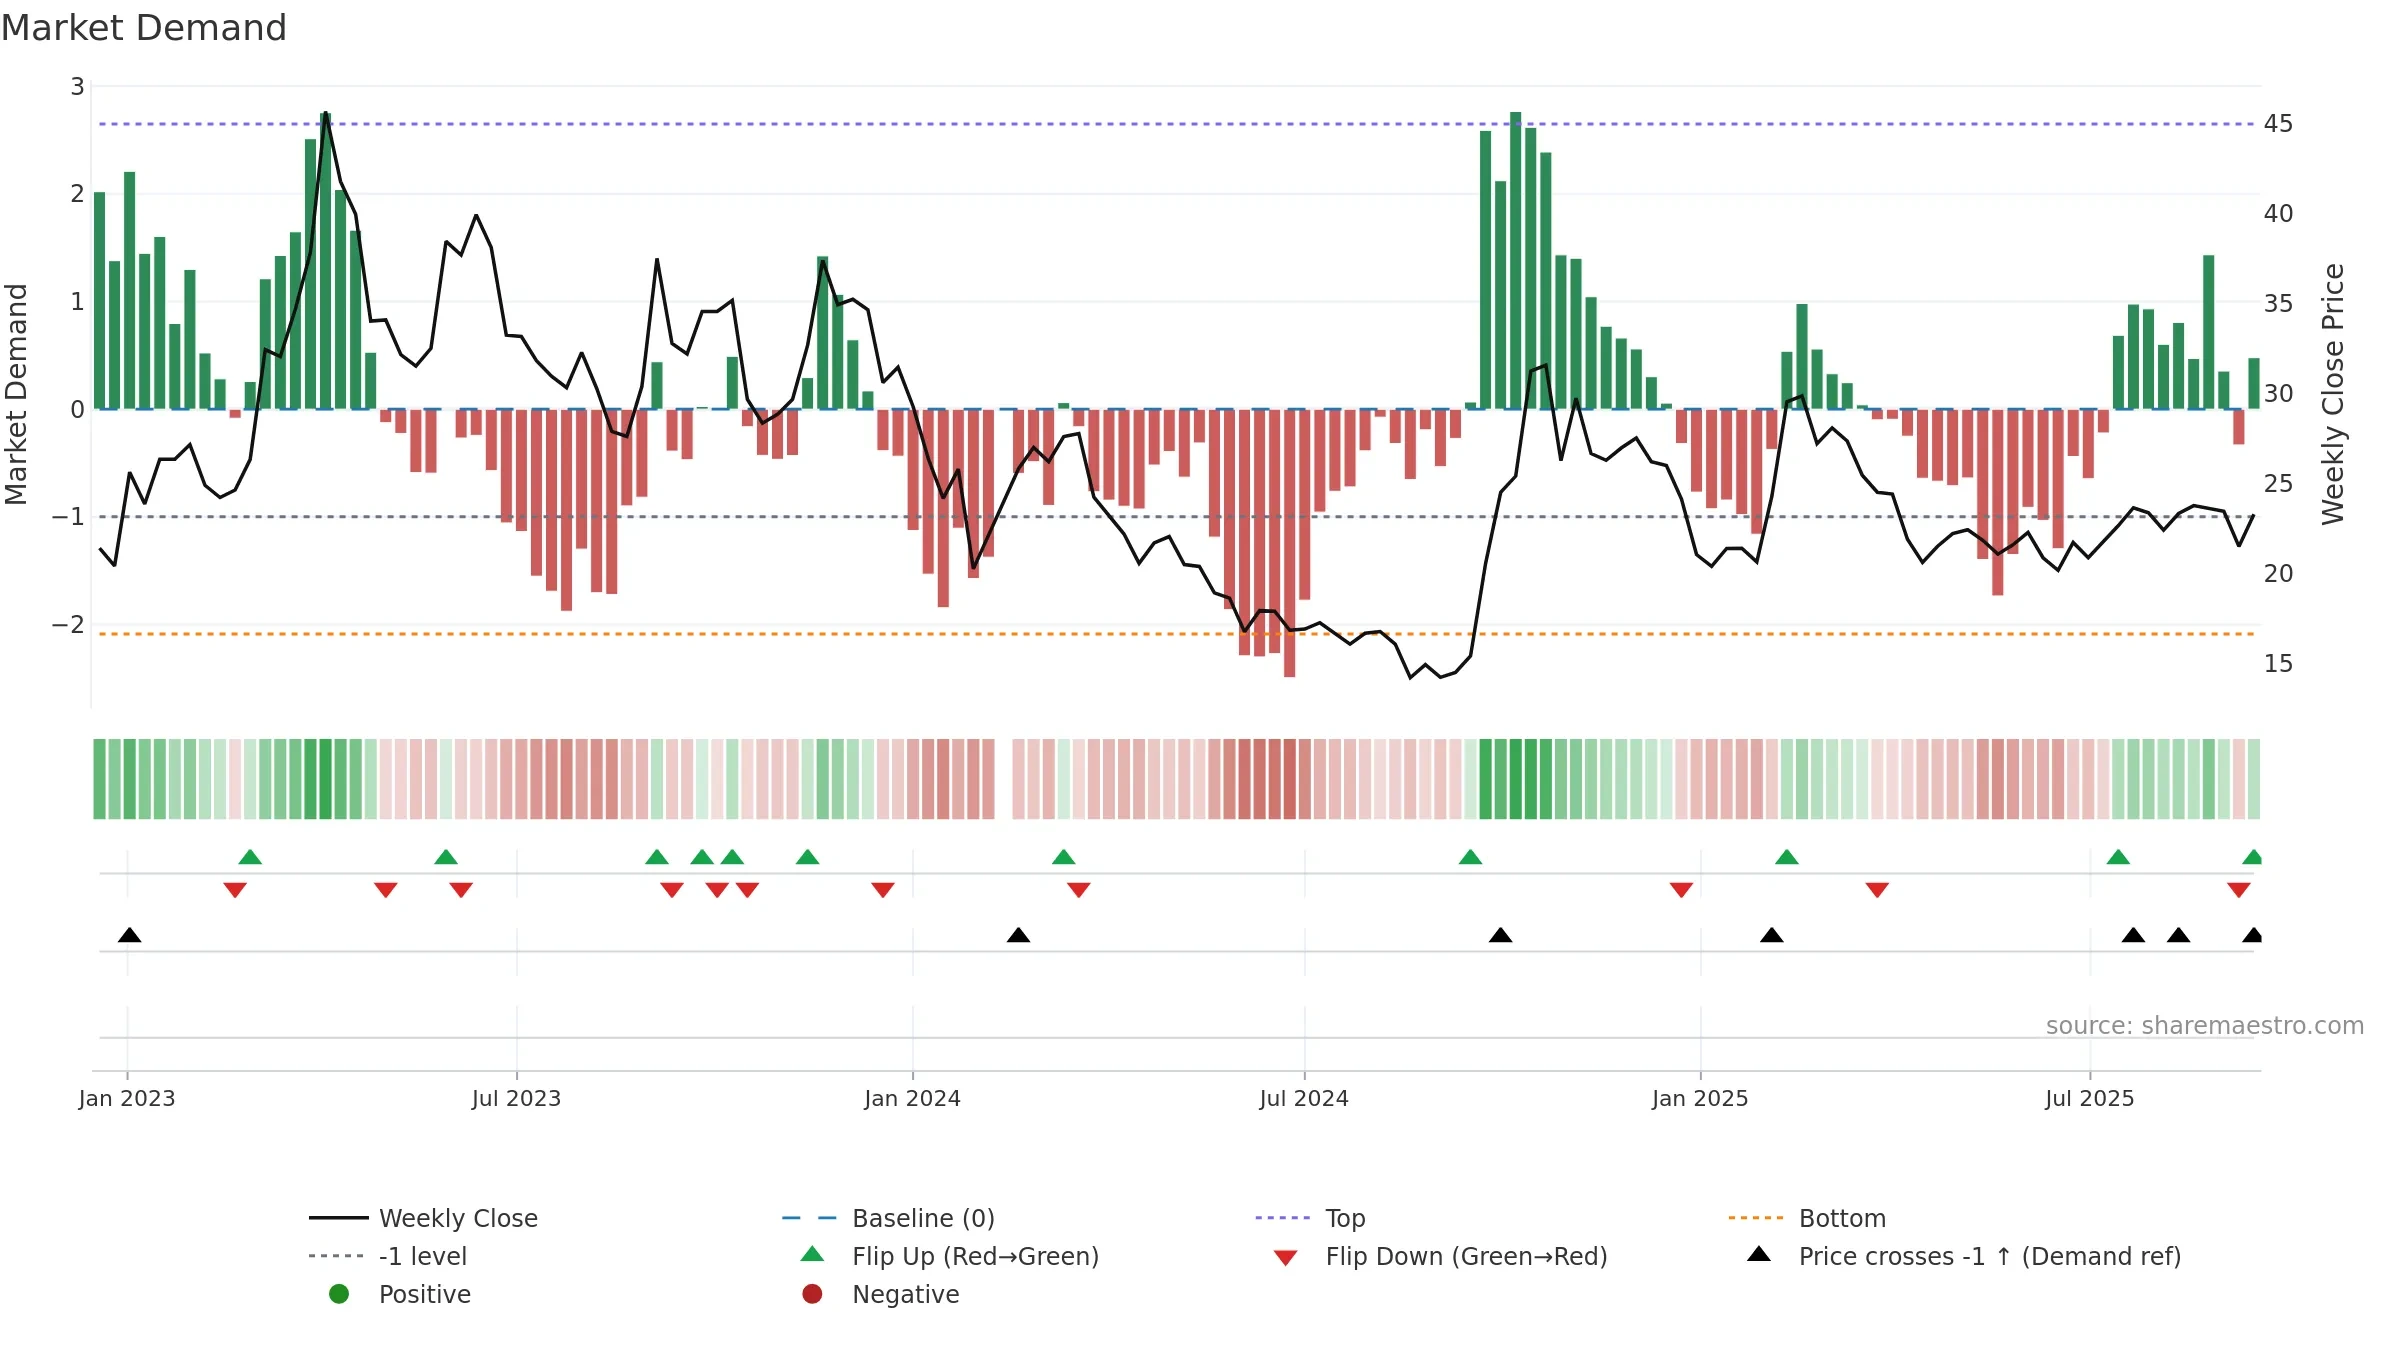Click the 30 tick on the price axis
This screenshot has width=2400, height=1350.
(x=2278, y=394)
